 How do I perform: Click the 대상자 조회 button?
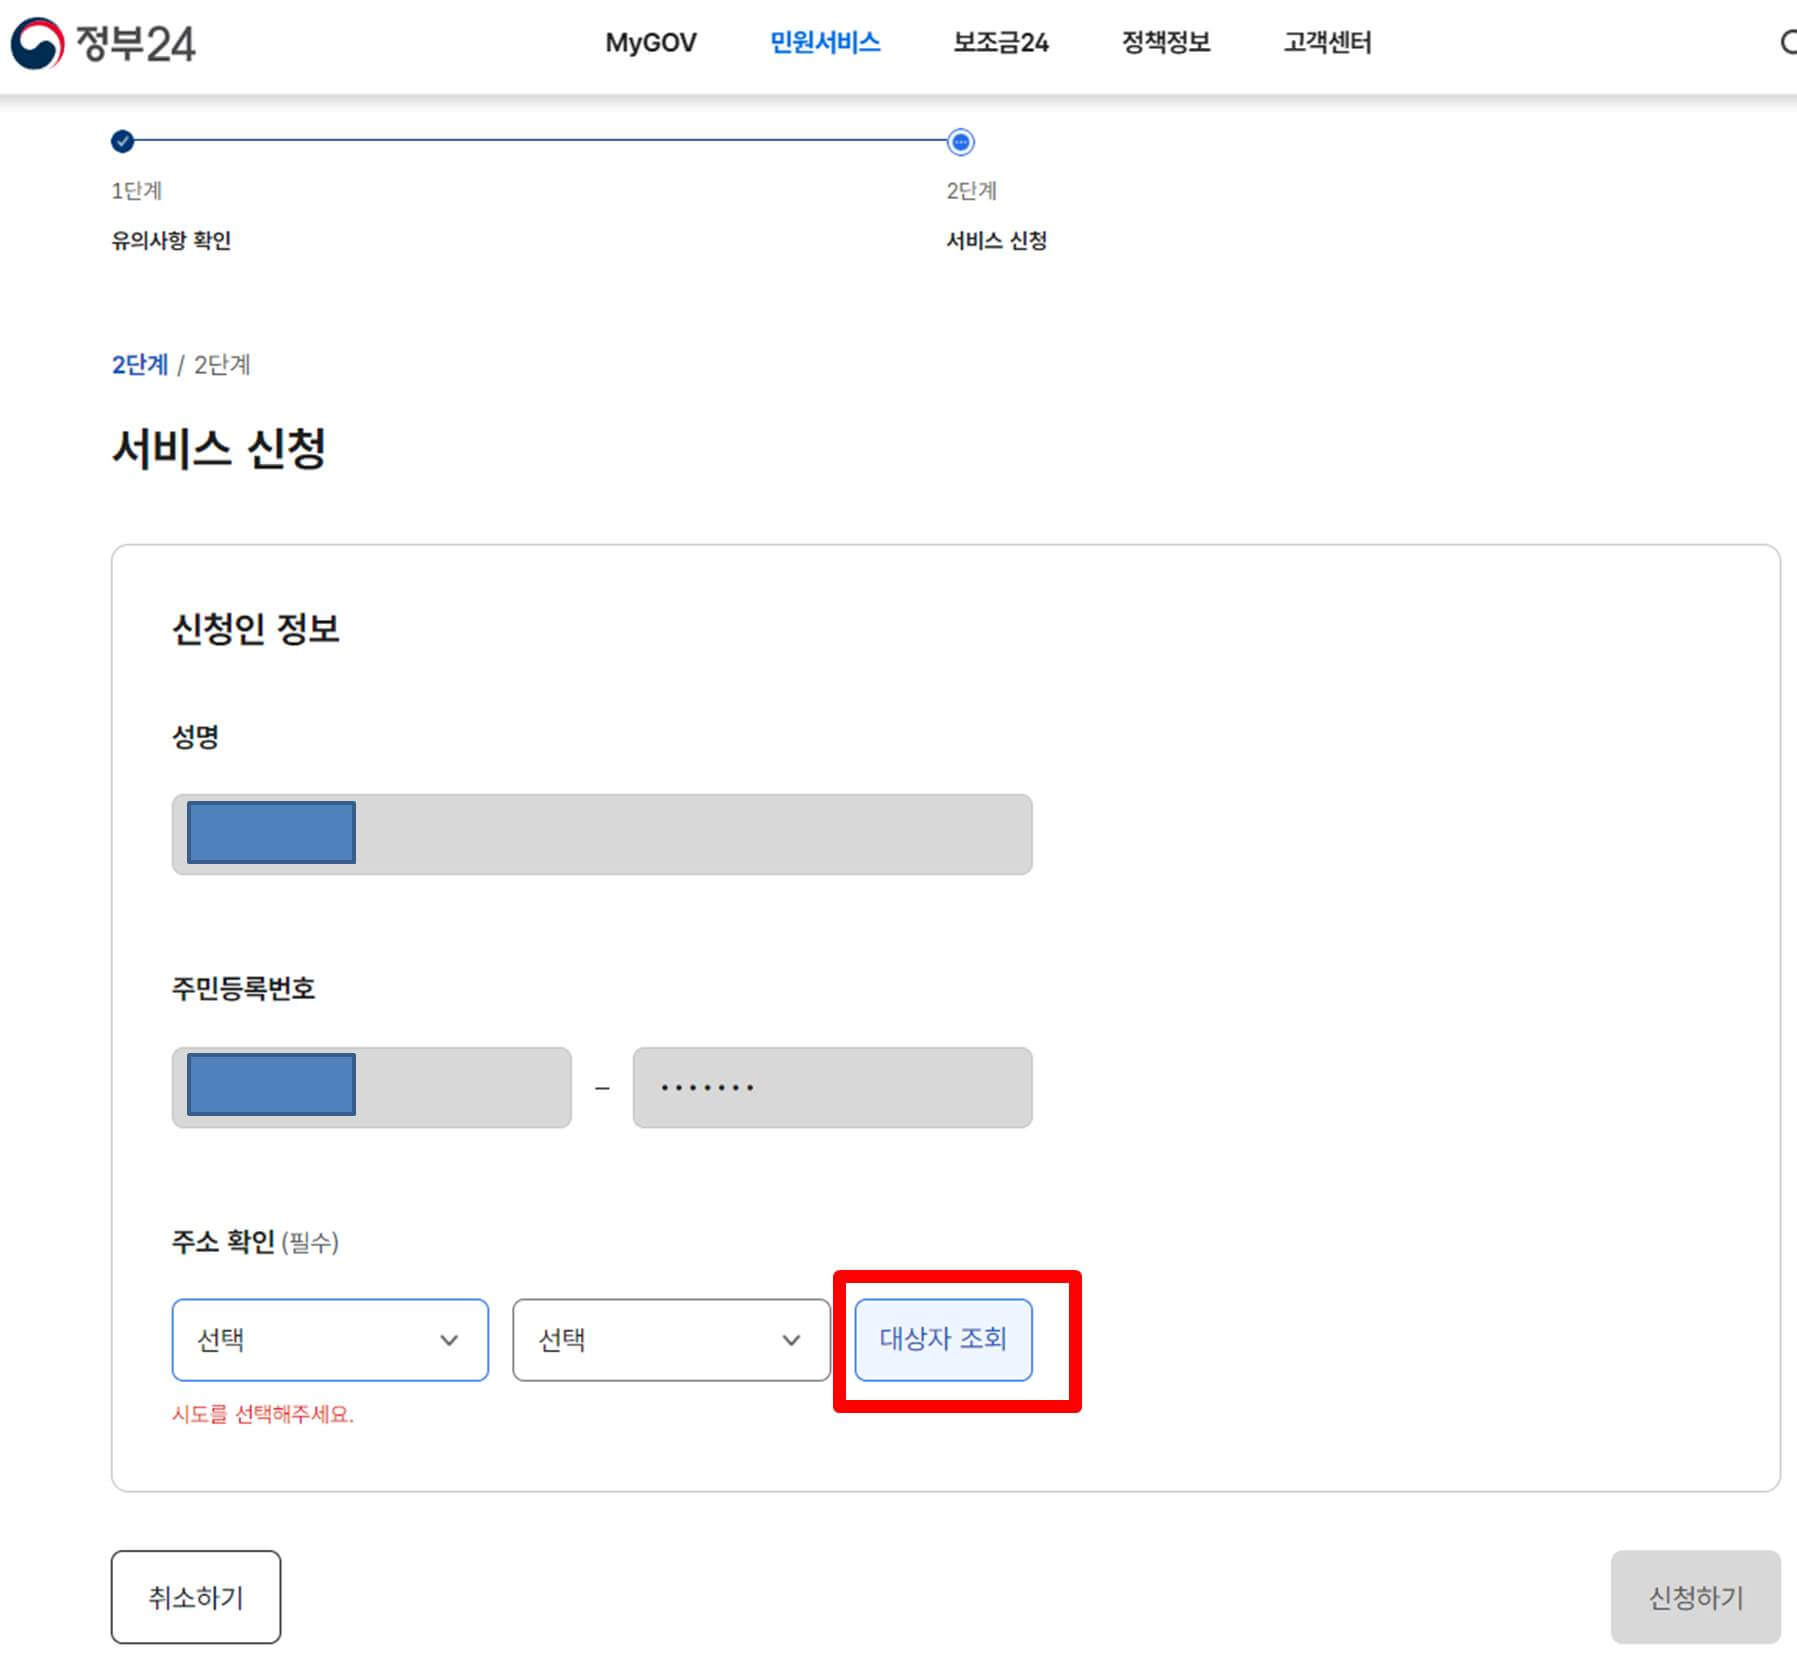point(942,1340)
